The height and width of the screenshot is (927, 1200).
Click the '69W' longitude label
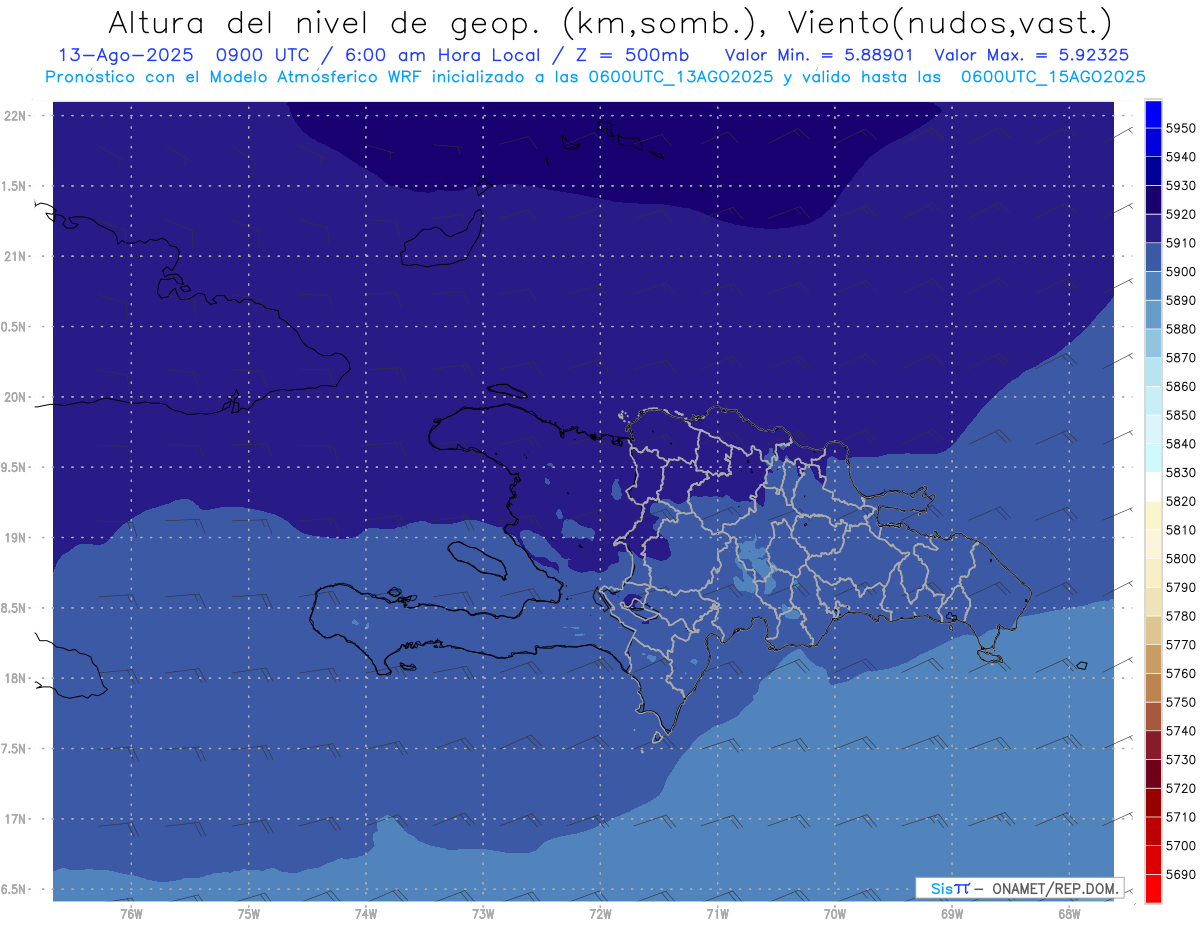click(951, 913)
